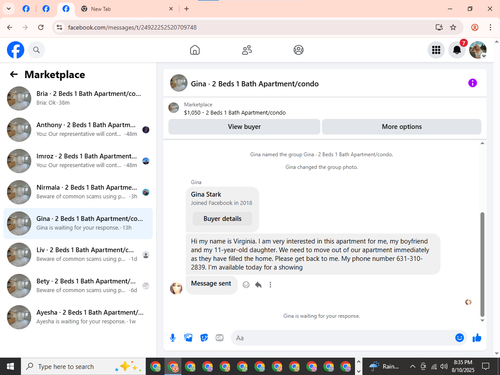
Task: Open the taskbar volume icon
Action: (x=444, y=367)
